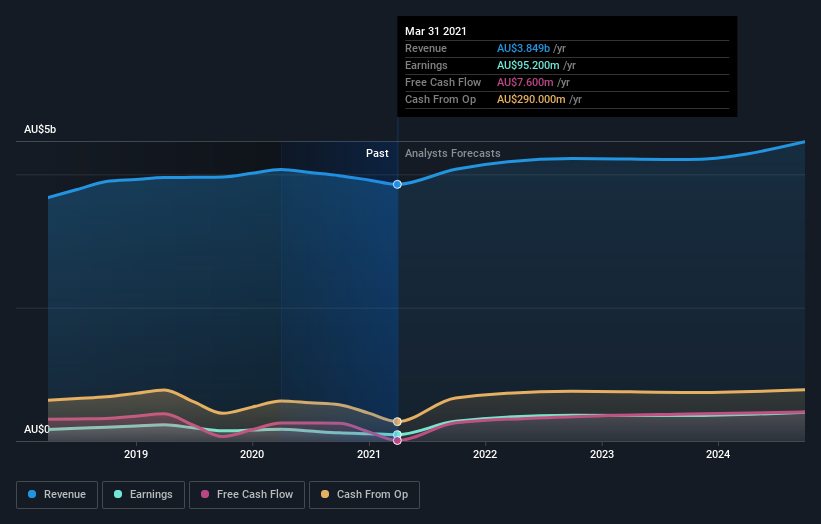Viewport: 821px width, 524px height.
Task: Click the 2022 x-axis label
Action: click(485, 454)
